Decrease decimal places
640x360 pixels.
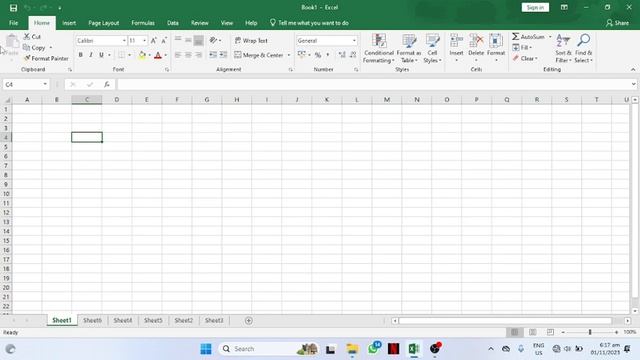pos(353,55)
